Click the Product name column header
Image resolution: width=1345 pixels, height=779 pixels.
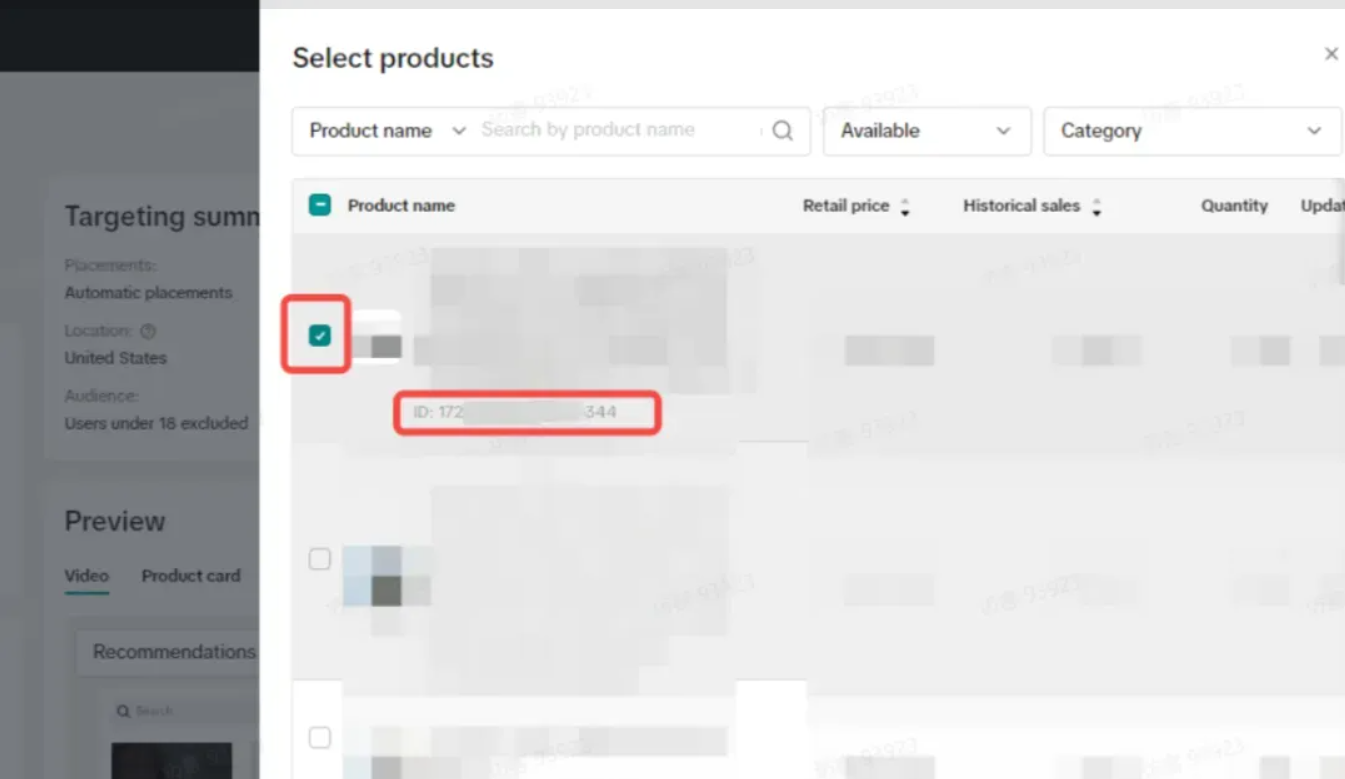[401, 206]
